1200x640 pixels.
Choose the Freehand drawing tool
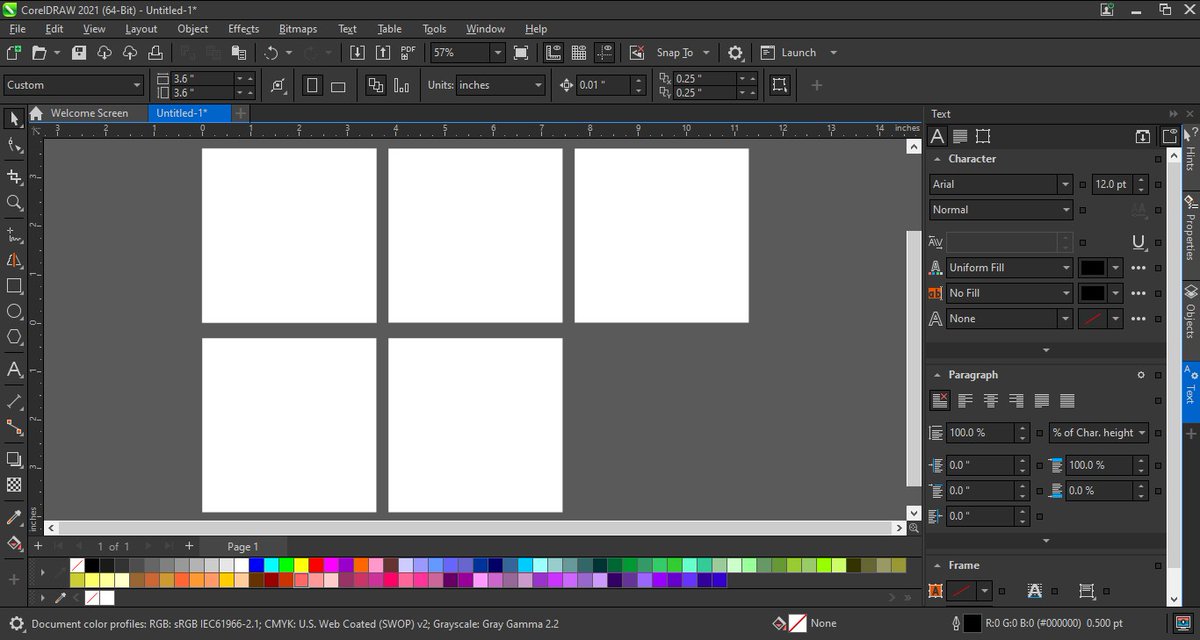coord(14,235)
